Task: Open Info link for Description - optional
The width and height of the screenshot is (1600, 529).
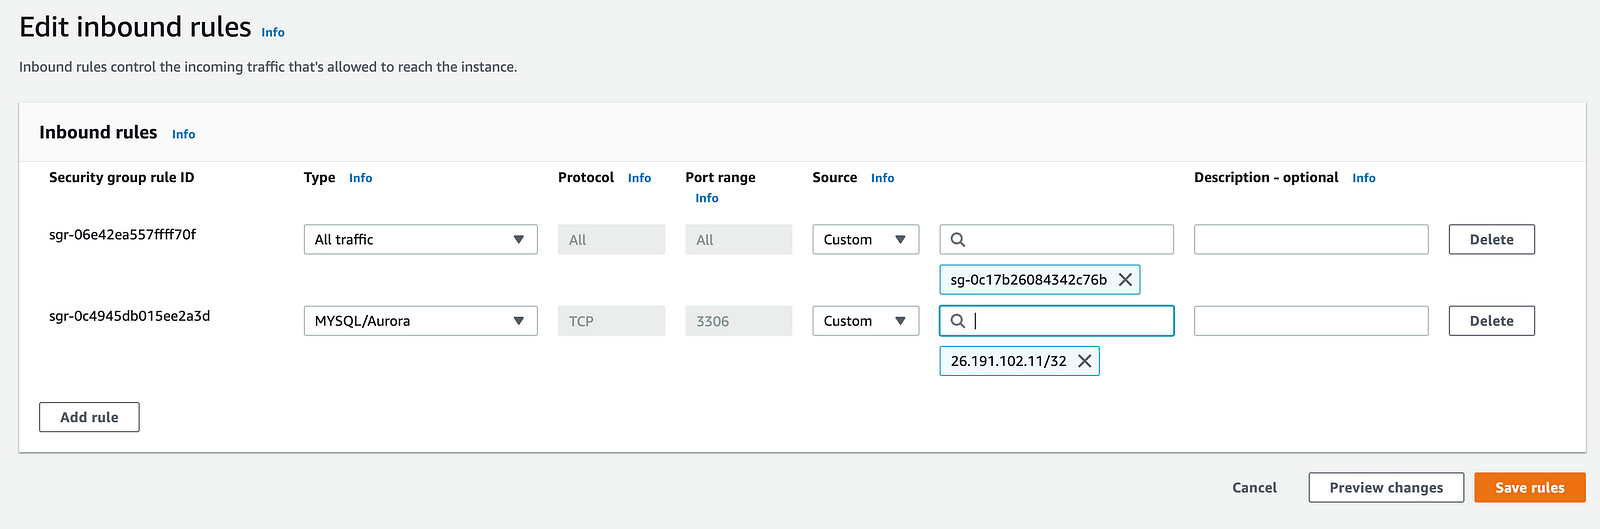Action: pyautogui.click(x=1364, y=178)
